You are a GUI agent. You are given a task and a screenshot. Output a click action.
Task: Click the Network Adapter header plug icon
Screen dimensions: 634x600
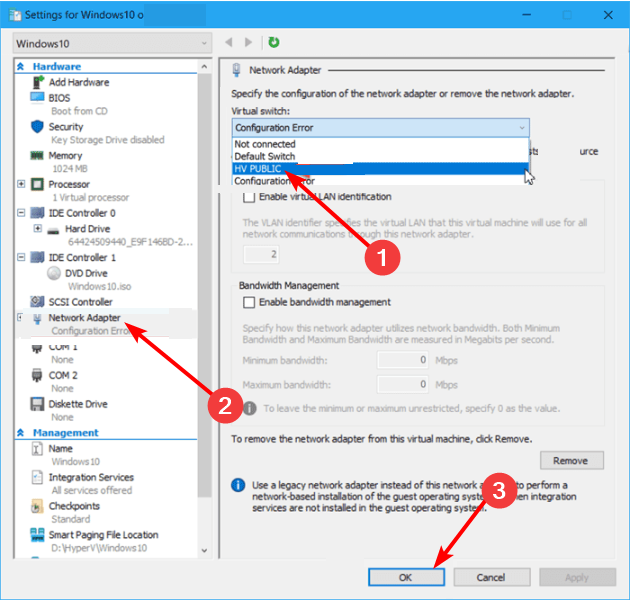click(x=237, y=70)
